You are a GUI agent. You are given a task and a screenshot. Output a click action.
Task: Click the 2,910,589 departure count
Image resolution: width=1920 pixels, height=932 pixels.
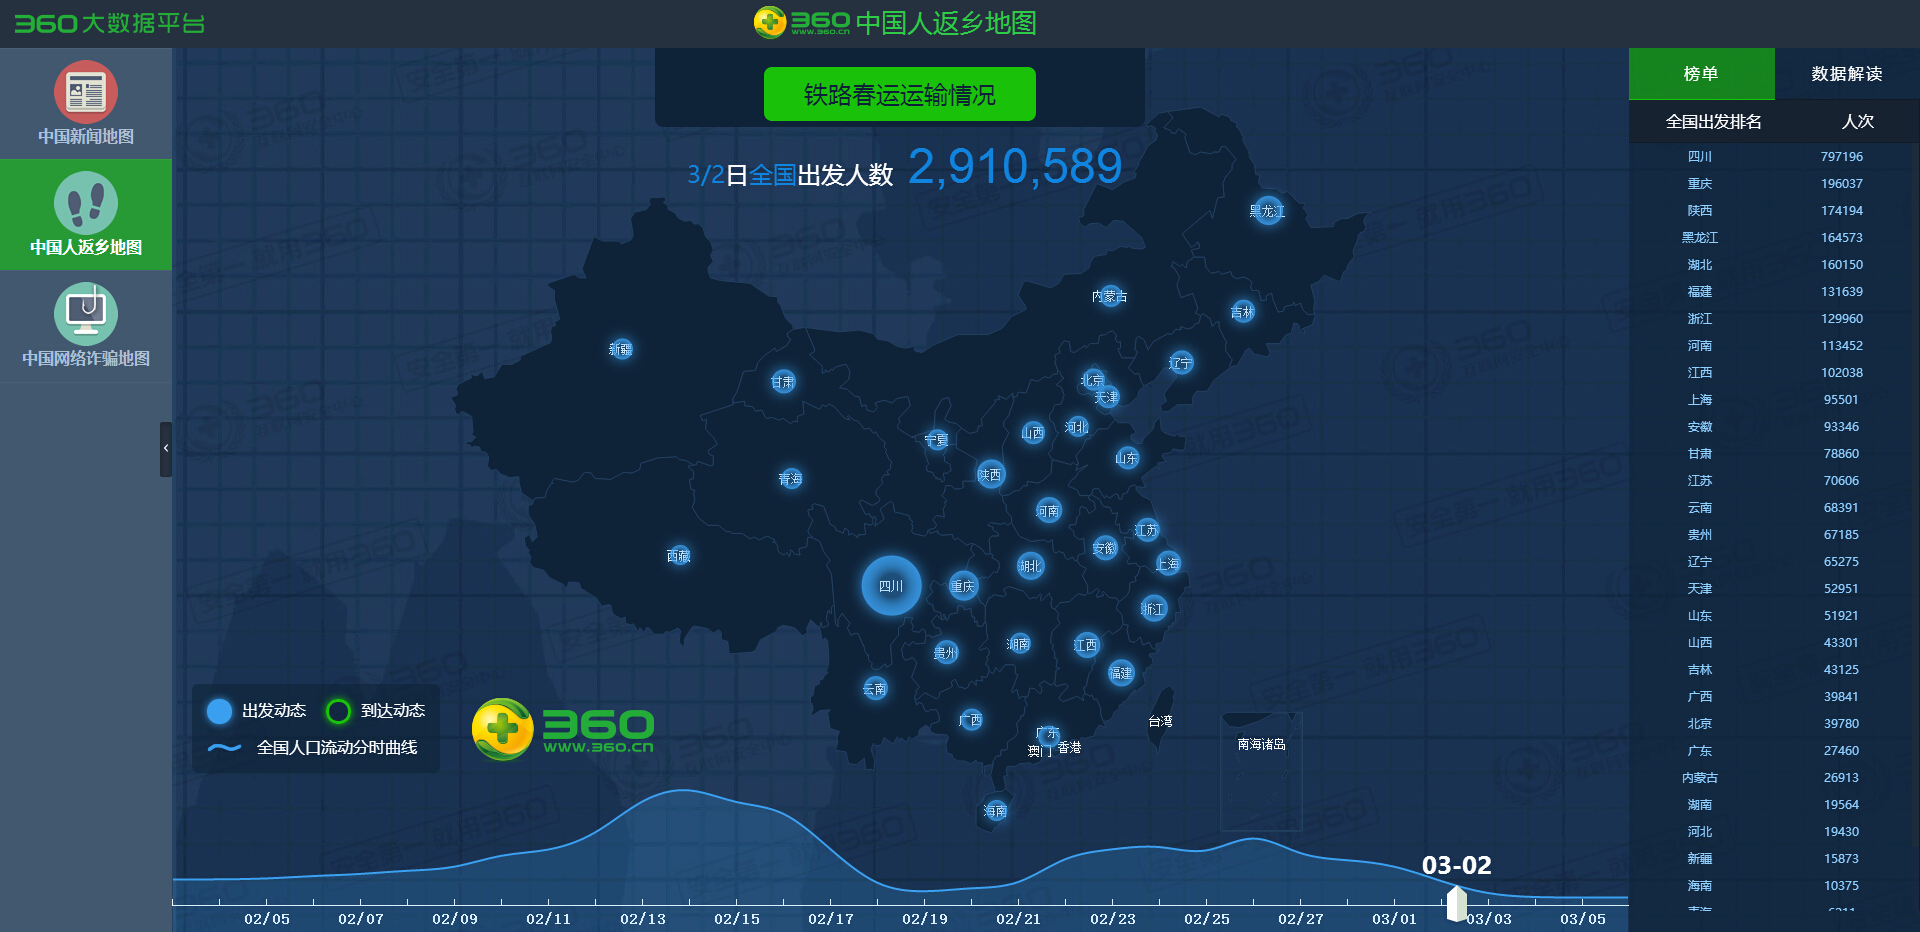[x=1015, y=166]
